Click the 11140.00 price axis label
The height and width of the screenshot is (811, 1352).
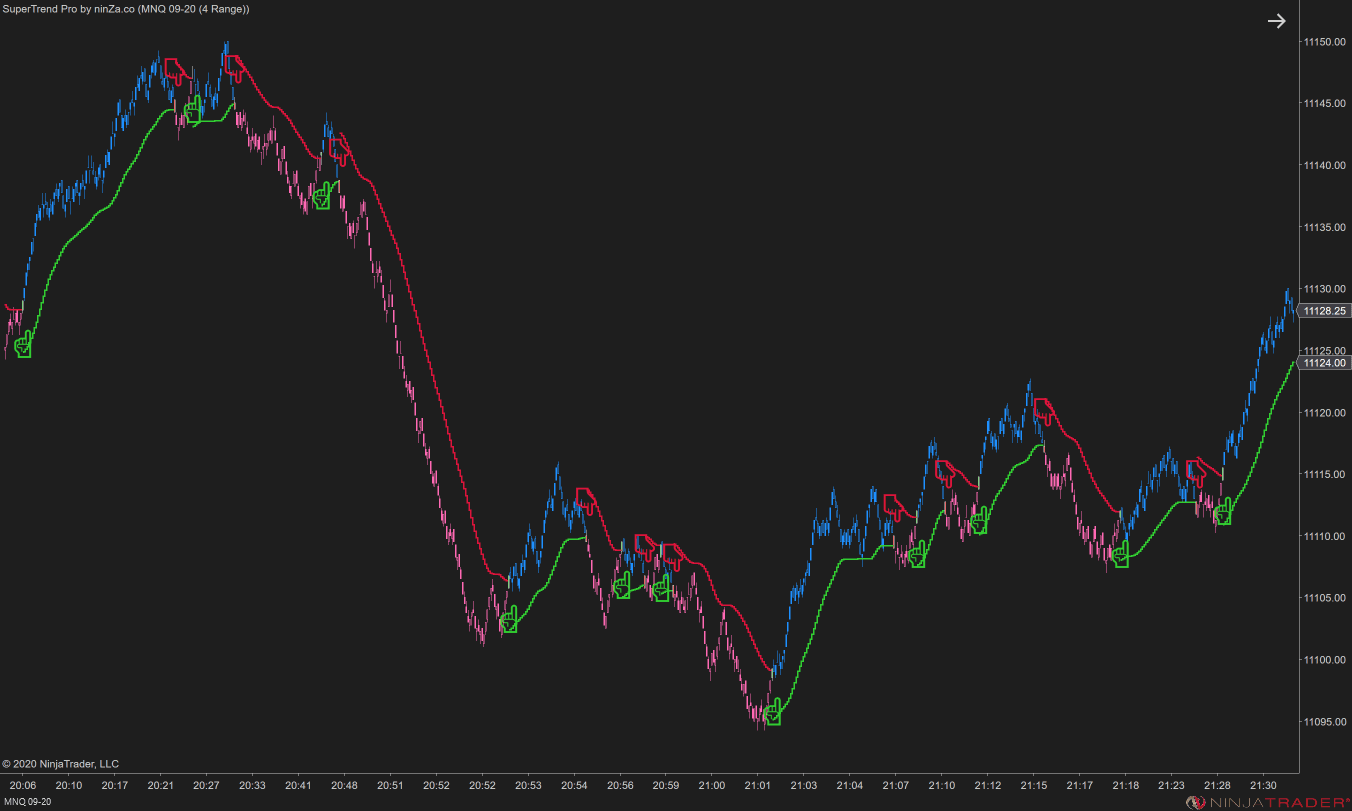(x=1324, y=166)
